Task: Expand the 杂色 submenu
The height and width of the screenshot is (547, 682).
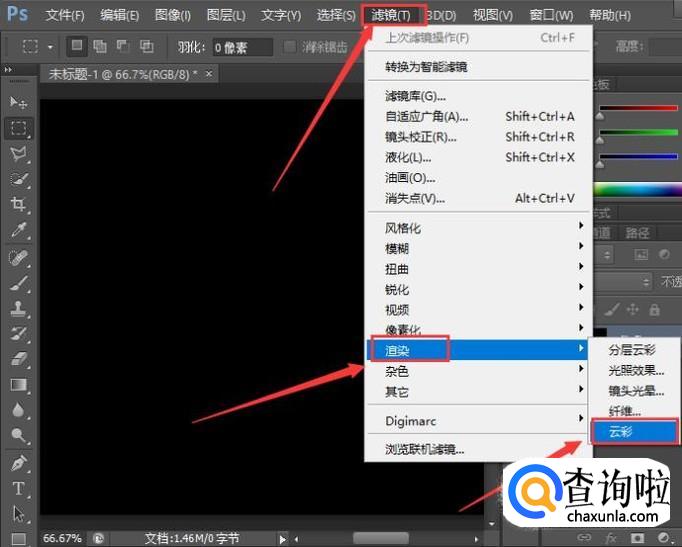Action: 478,371
